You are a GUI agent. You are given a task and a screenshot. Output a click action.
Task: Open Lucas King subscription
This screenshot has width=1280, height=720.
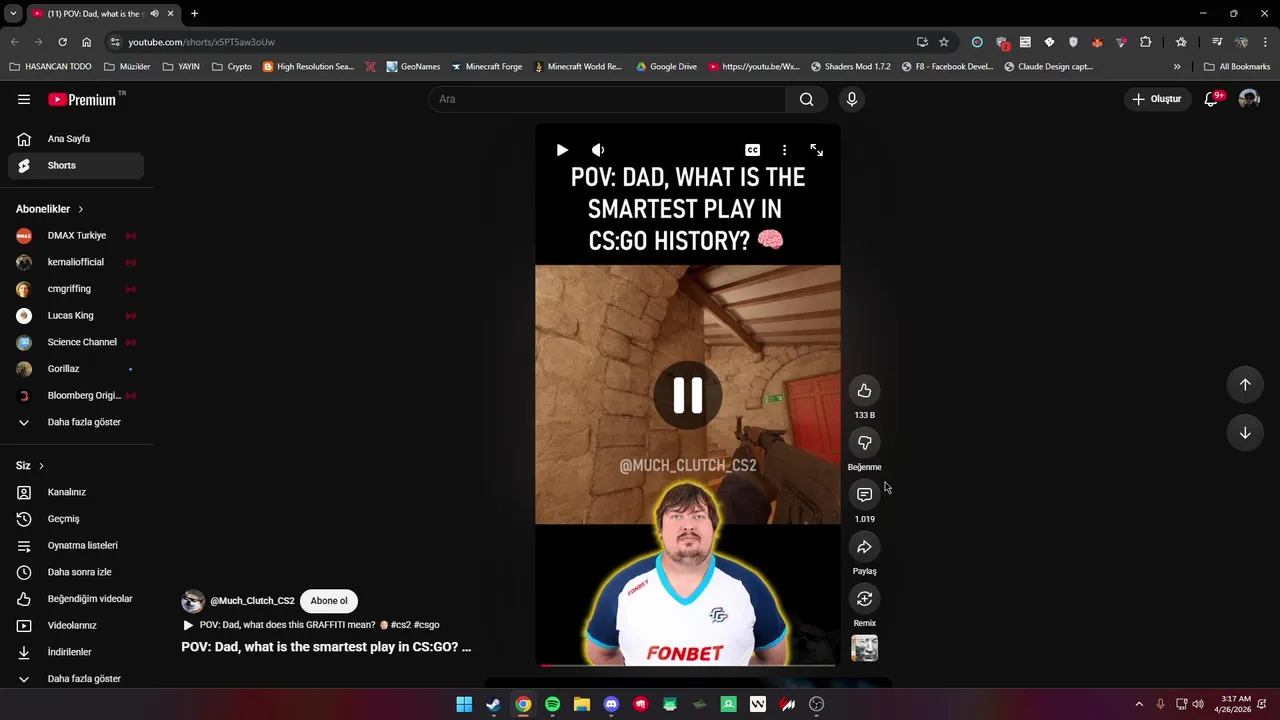[76, 316]
